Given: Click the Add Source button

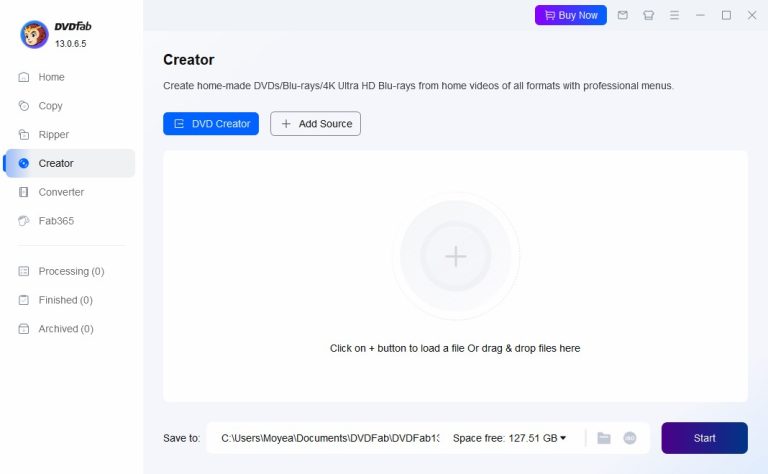Looking at the screenshot, I should tap(315, 123).
